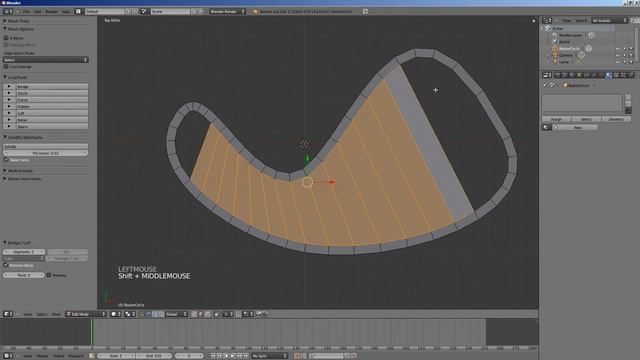The width and height of the screenshot is (640, 360).
Task: Click jump to last frame in timeline
Action: click(x=246, y=356)
